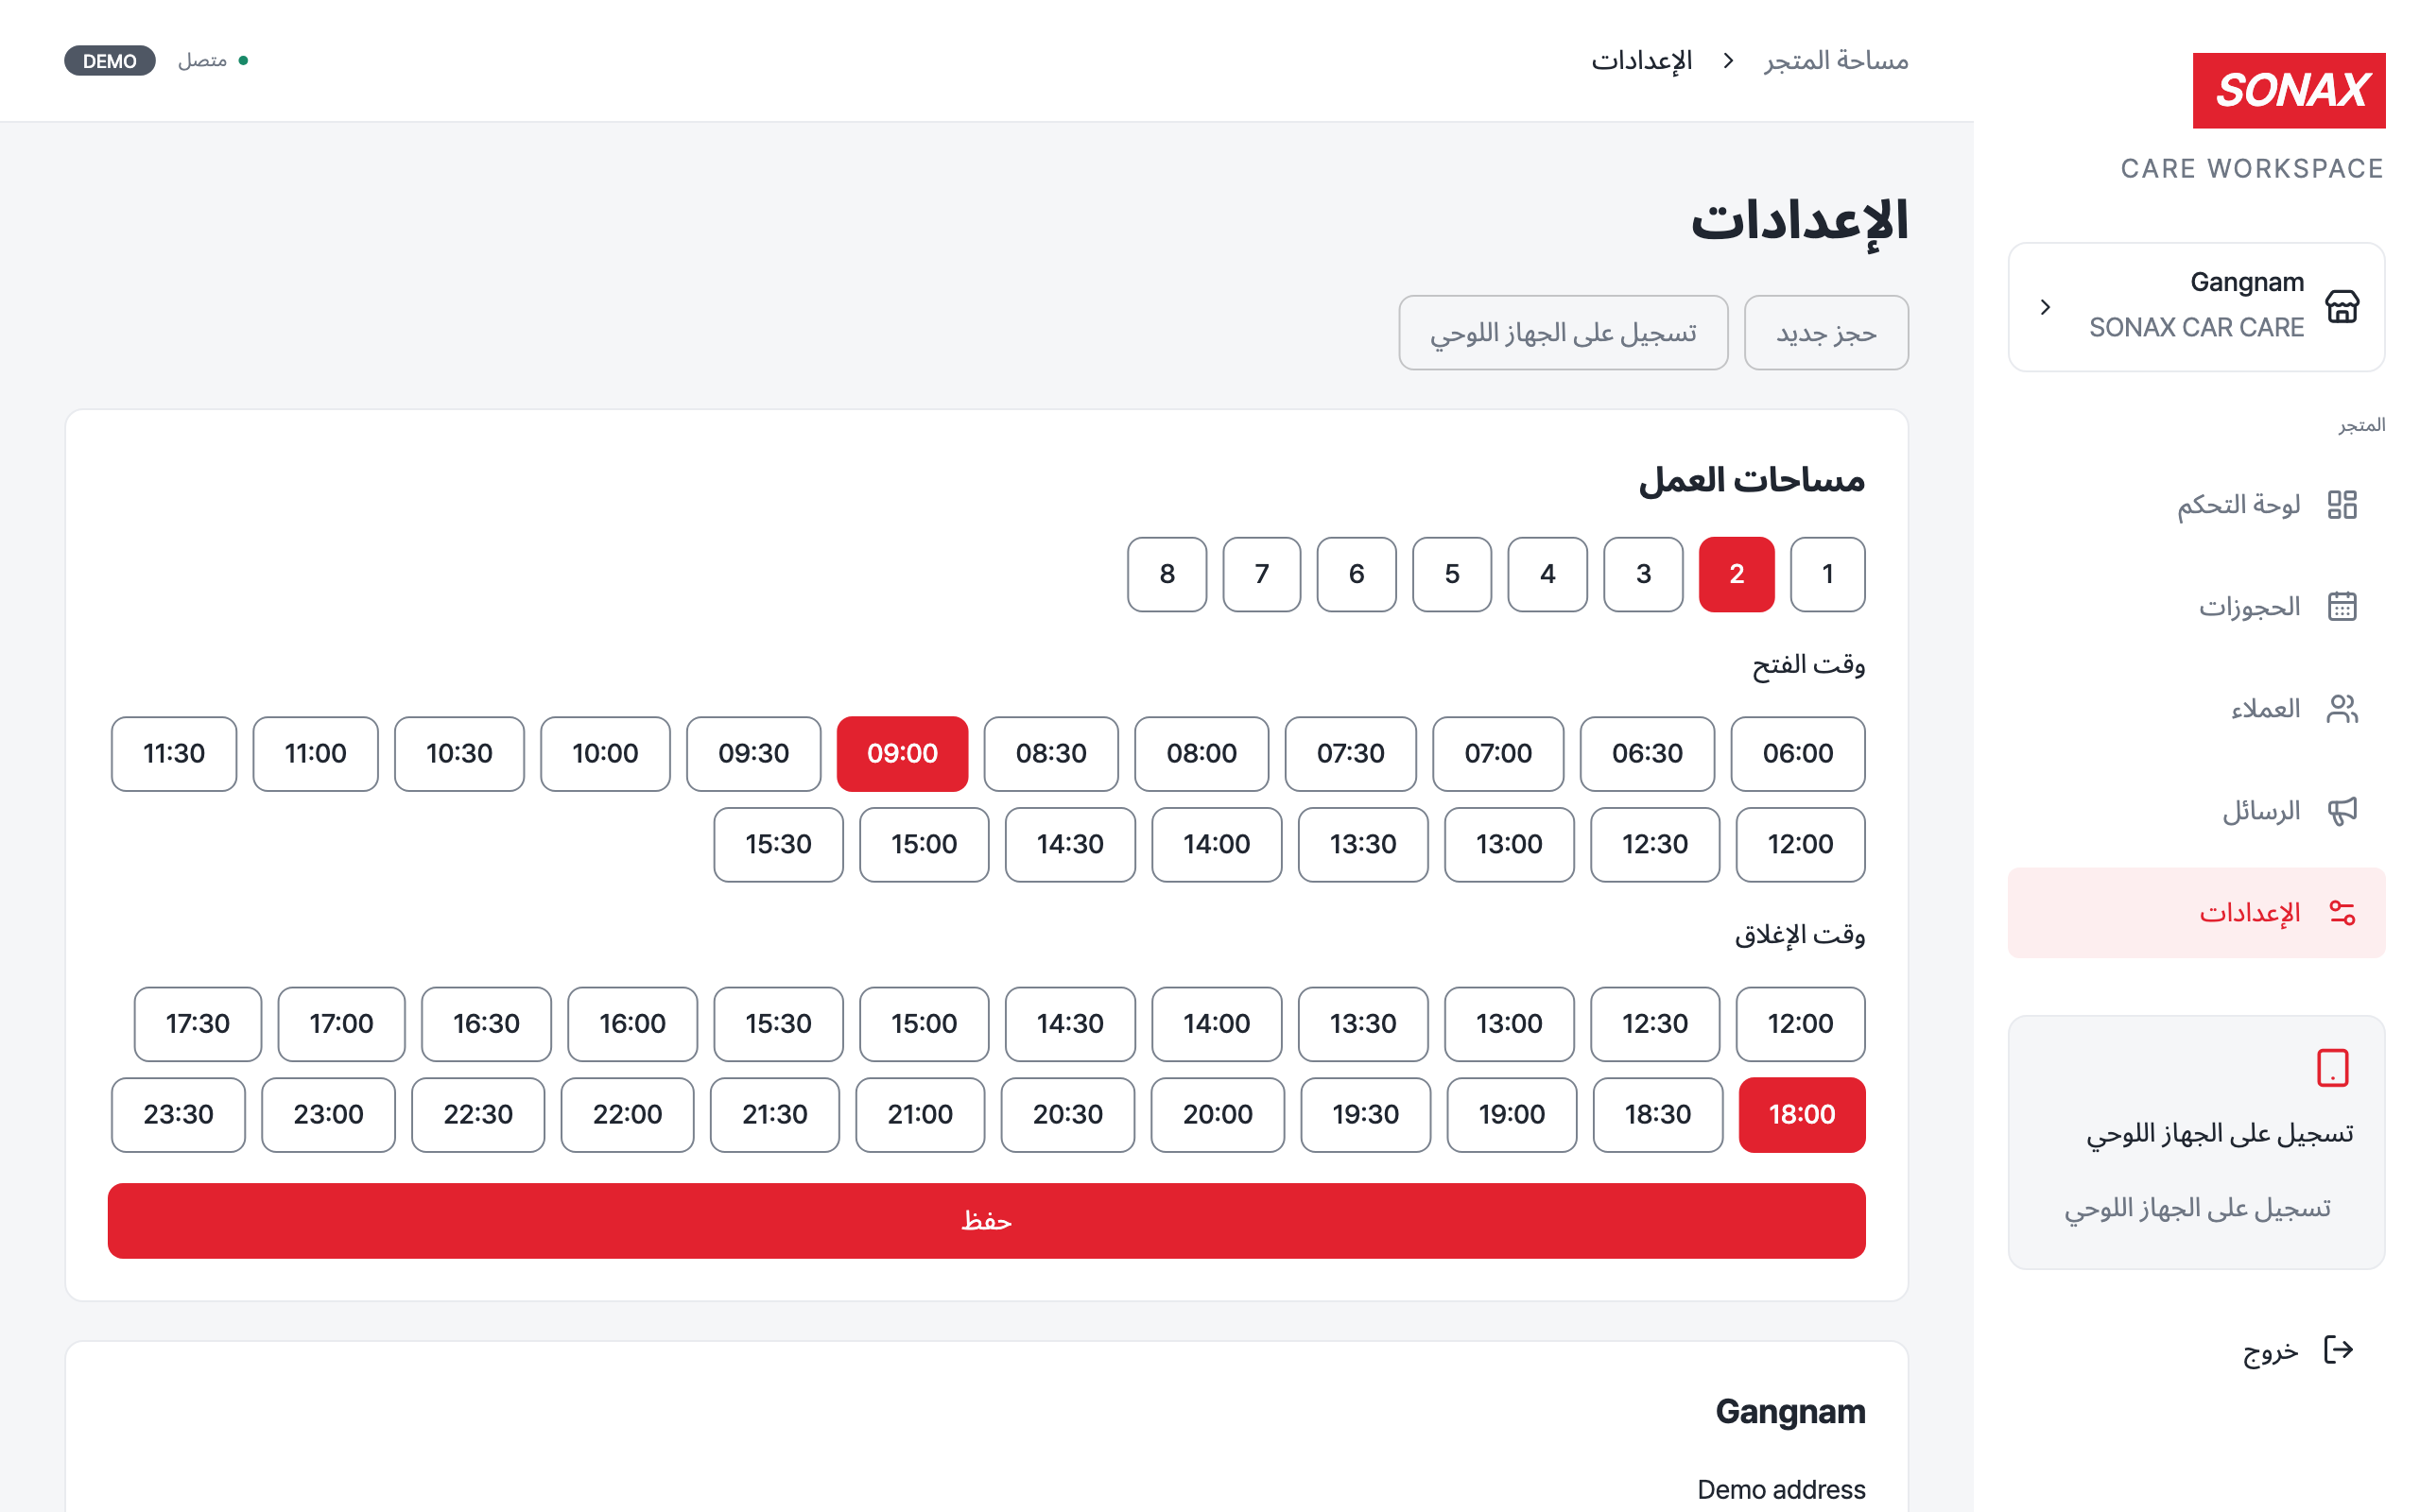The image size is (2420, 1512).
Task: Select work bay count 8
Action: point(1167,574)
